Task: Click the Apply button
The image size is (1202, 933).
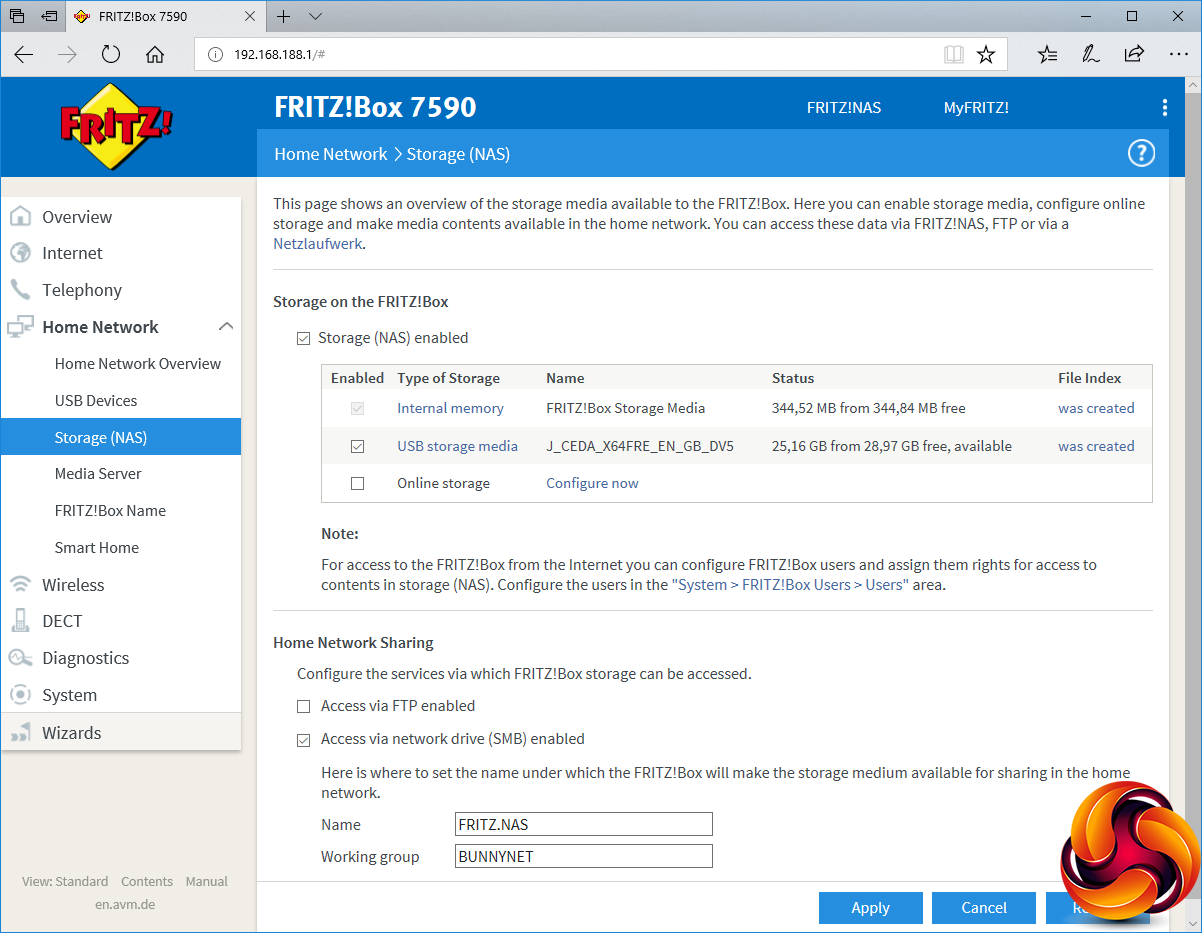Action: 870,908
